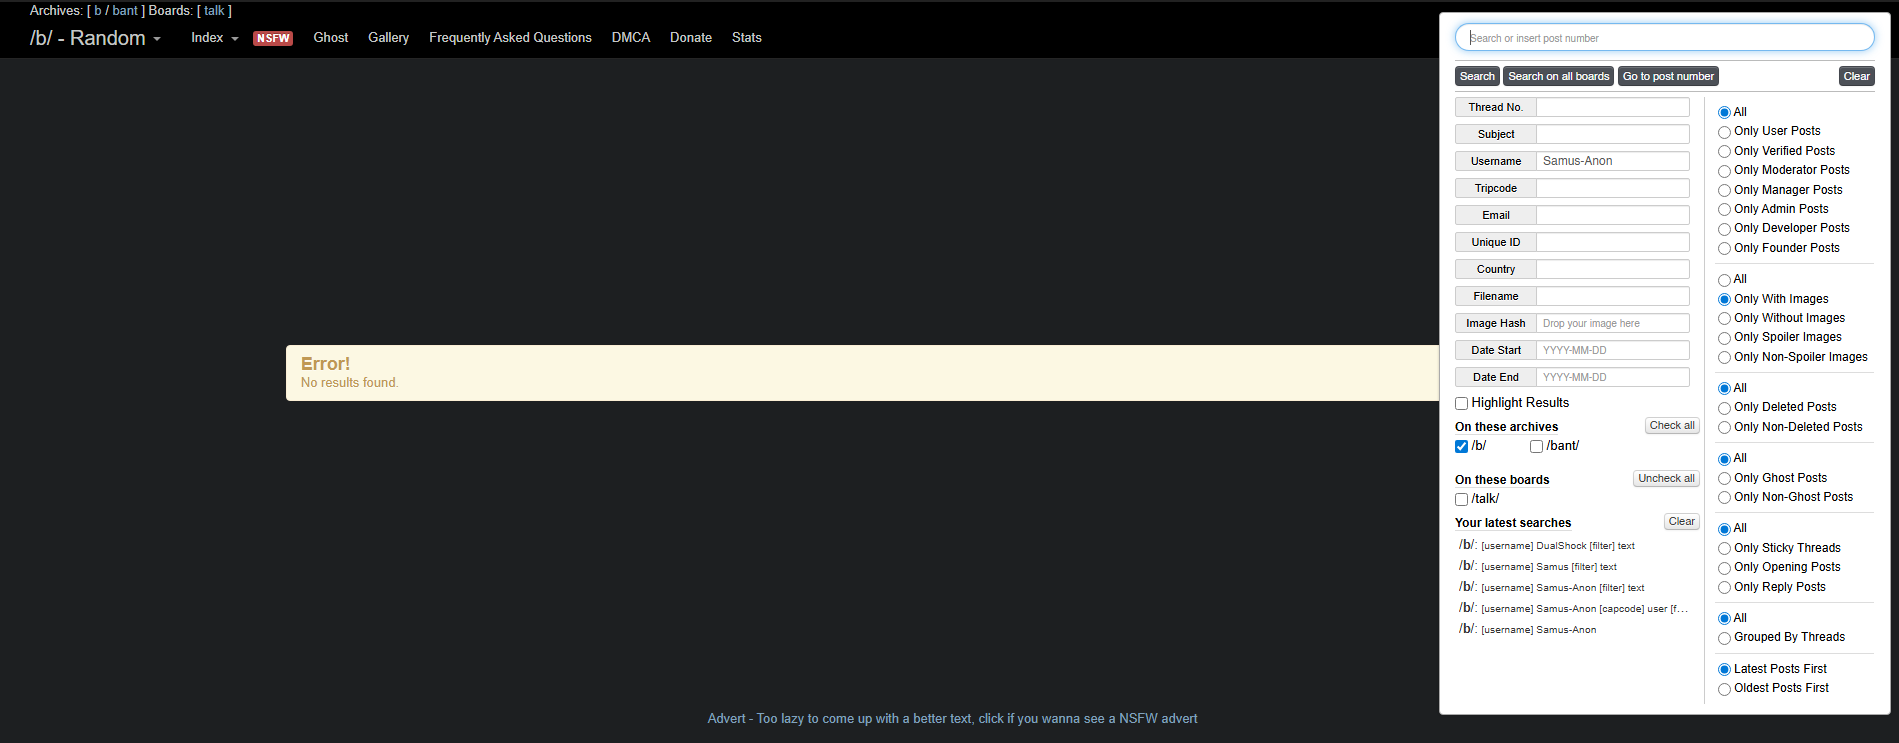The height and width of the screenshot is (743, 1899).
Task: Open the latest search with Samus-Anon capcode
Action: coord(1573,608)
